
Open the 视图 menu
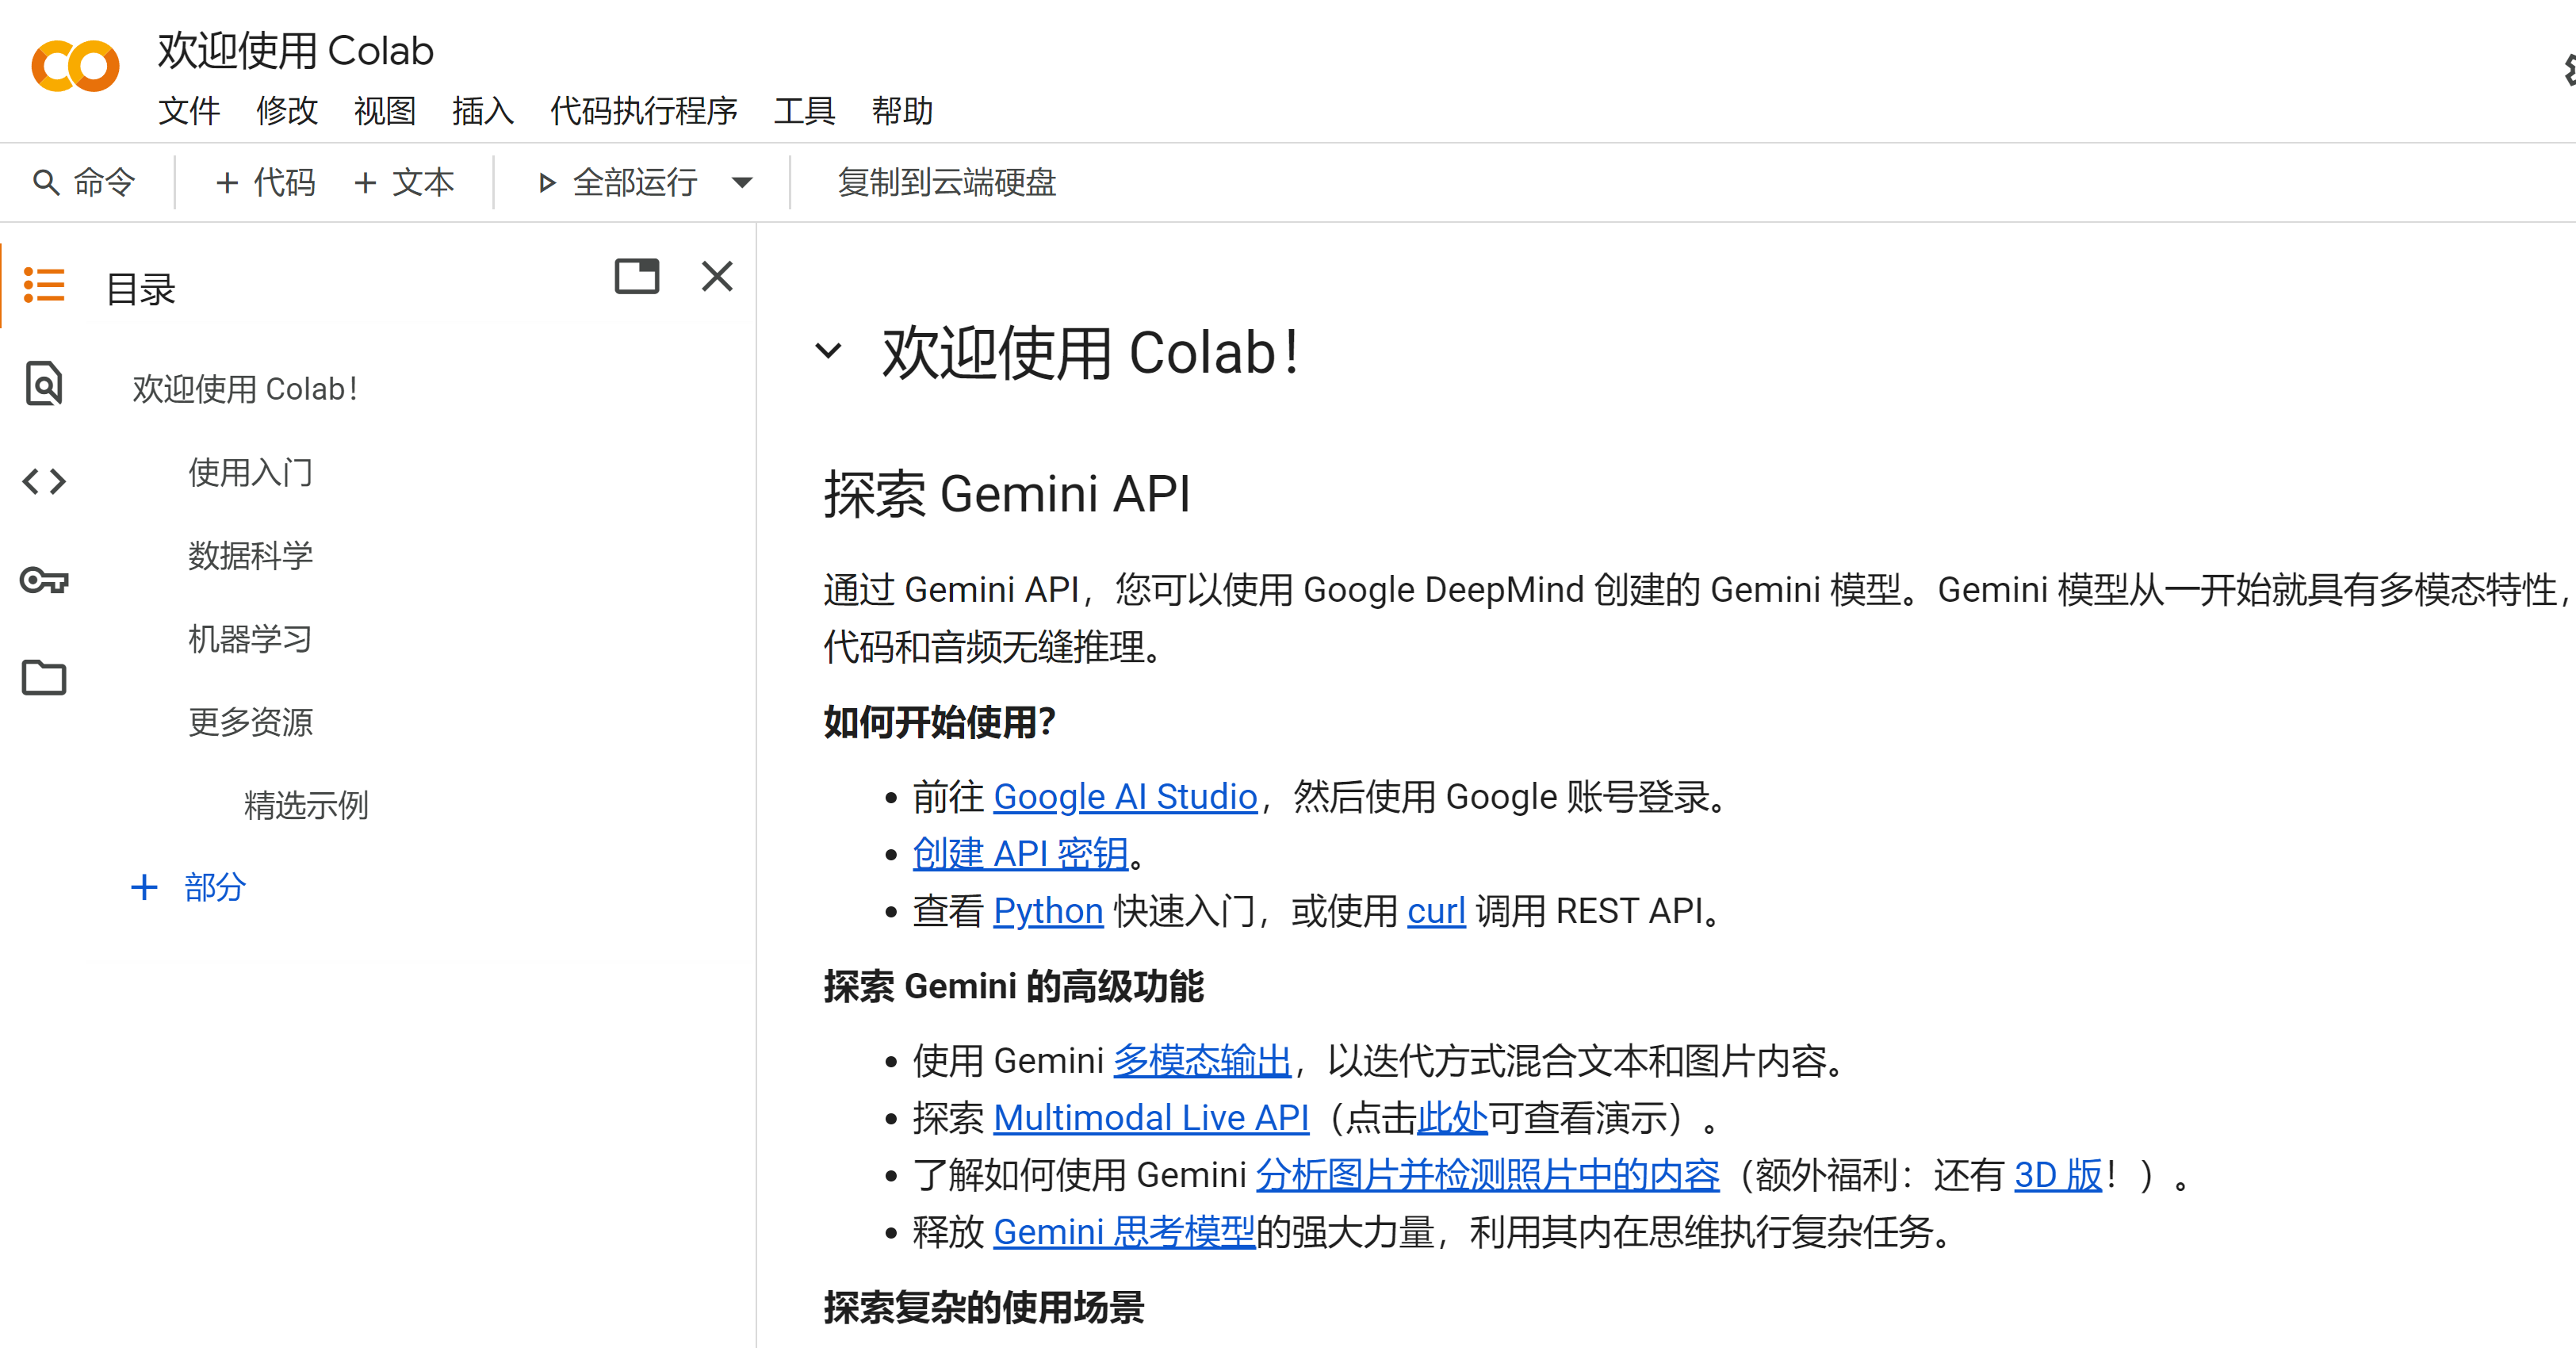point(385,110)
